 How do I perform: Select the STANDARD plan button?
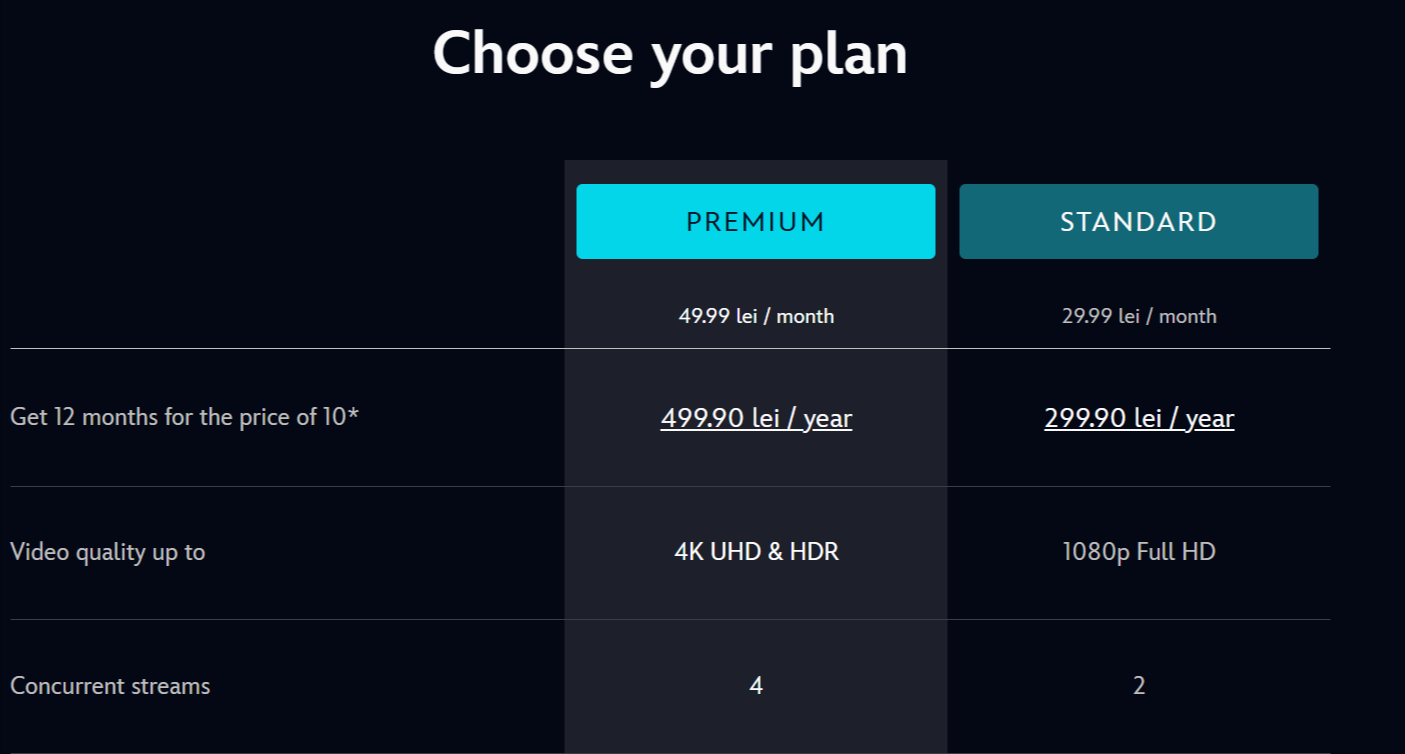pos(1139,221)
